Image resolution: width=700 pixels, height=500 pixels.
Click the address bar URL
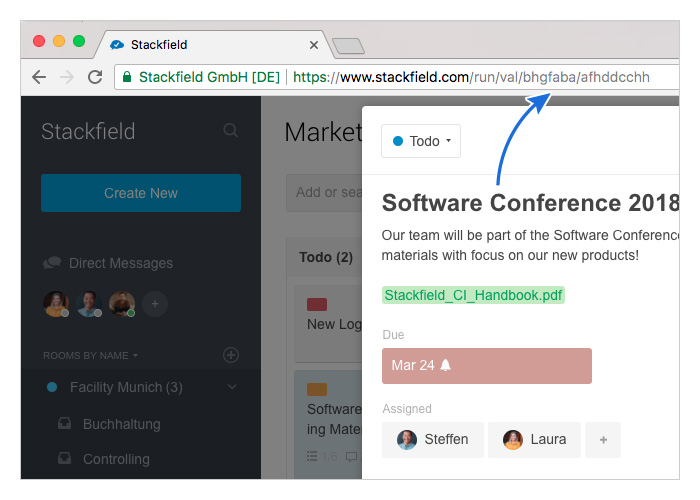471,77
